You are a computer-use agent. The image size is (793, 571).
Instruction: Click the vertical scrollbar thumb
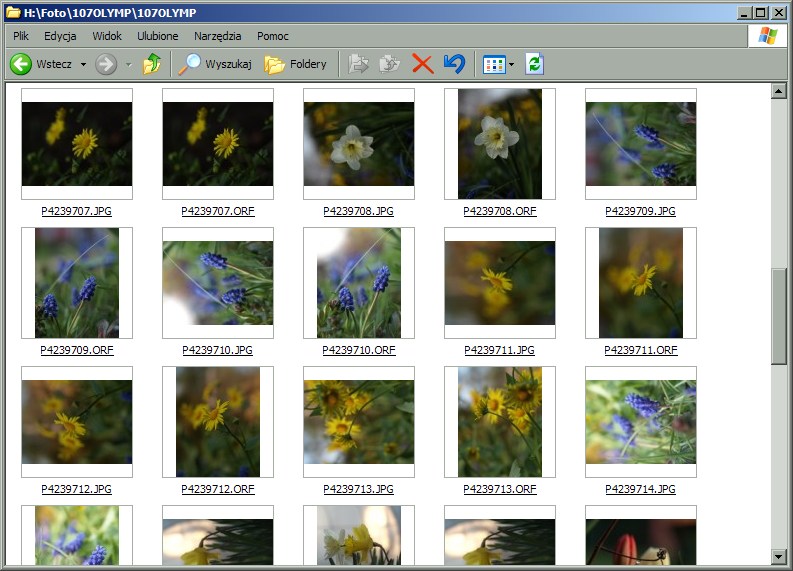(779, 315)
